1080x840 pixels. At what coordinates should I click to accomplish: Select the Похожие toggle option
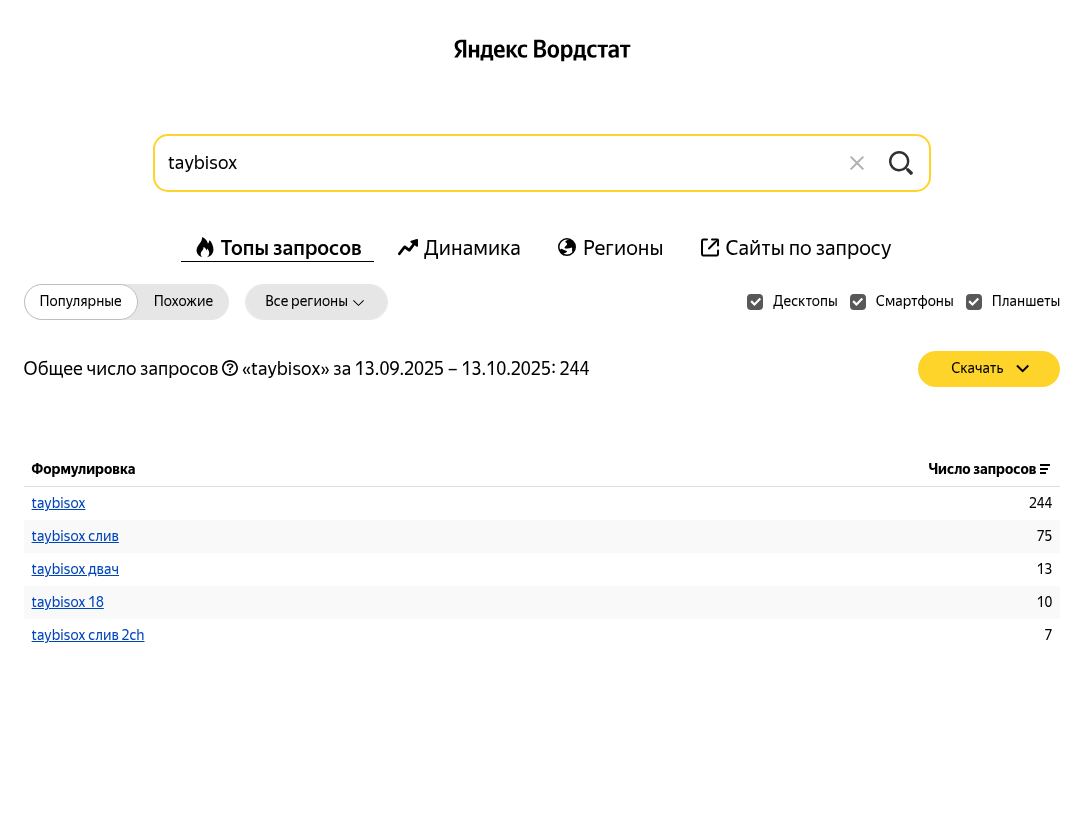tap(183, 302)
